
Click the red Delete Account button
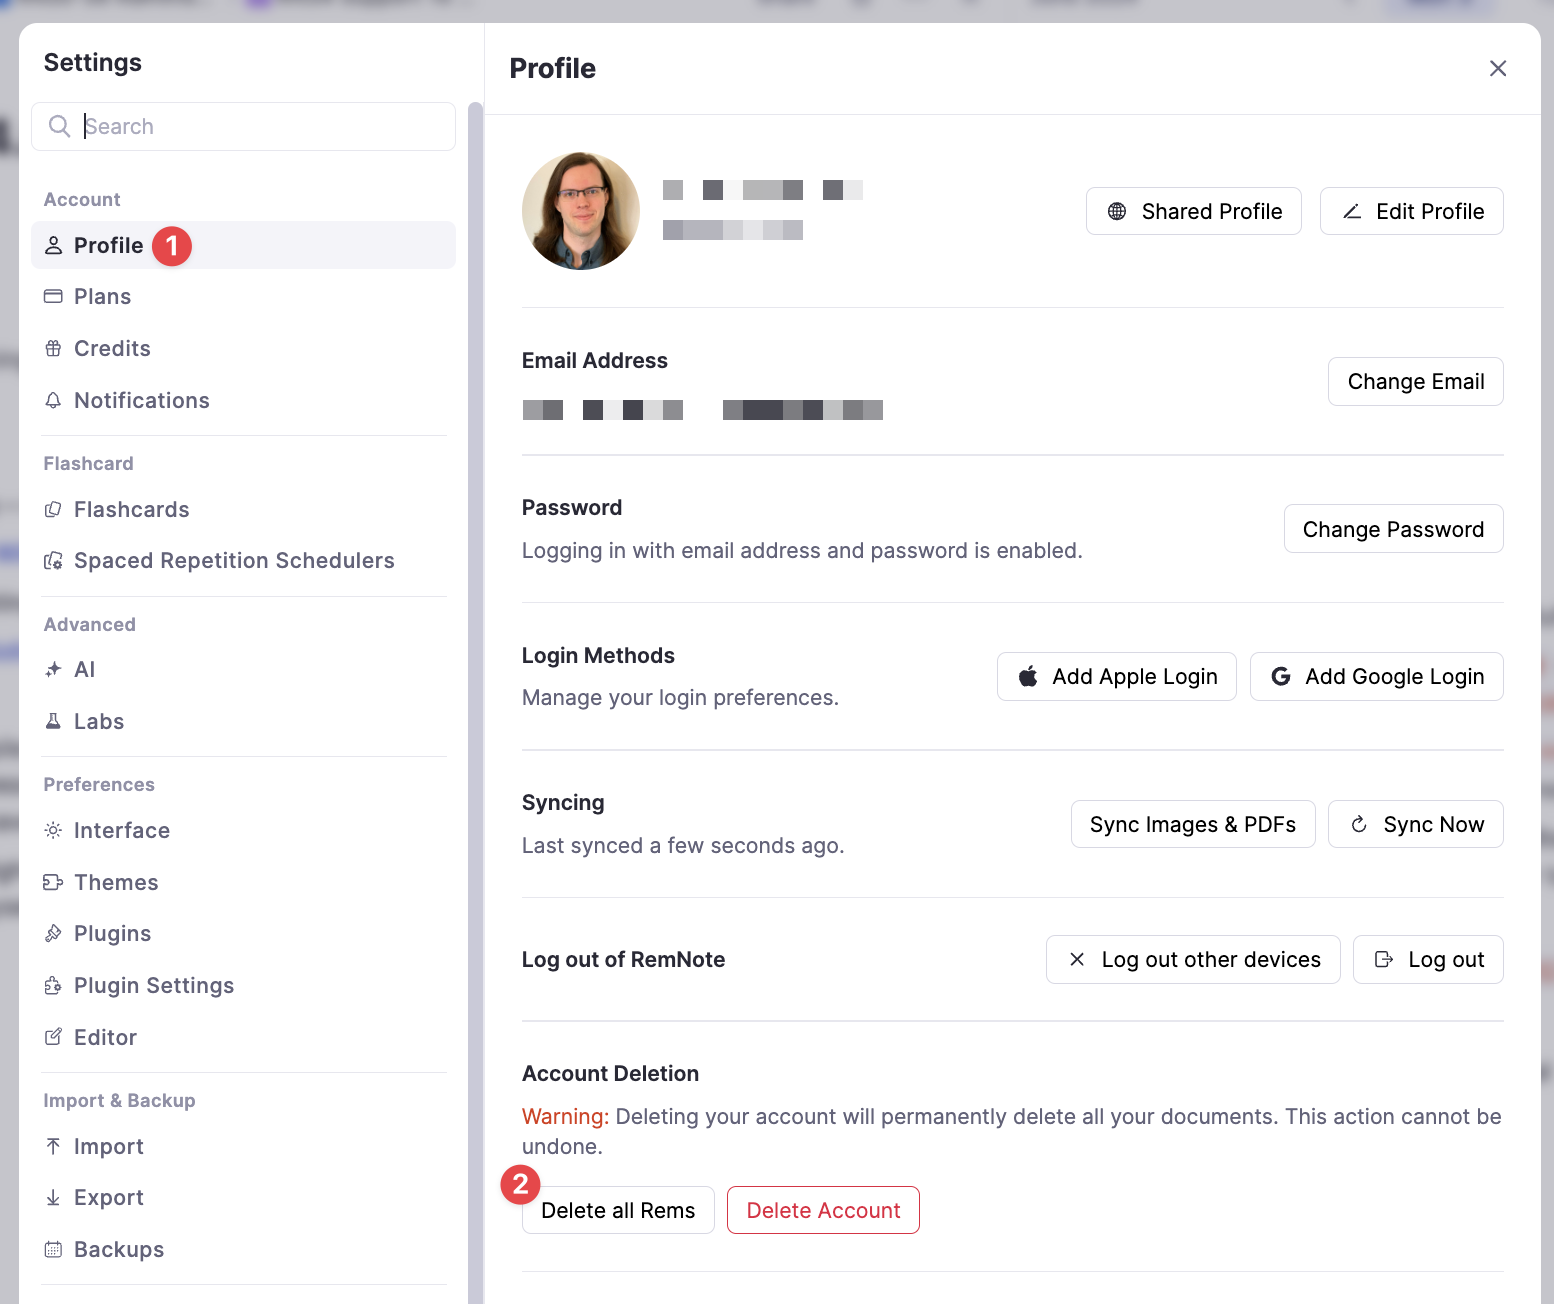[x=822, y=1210]
